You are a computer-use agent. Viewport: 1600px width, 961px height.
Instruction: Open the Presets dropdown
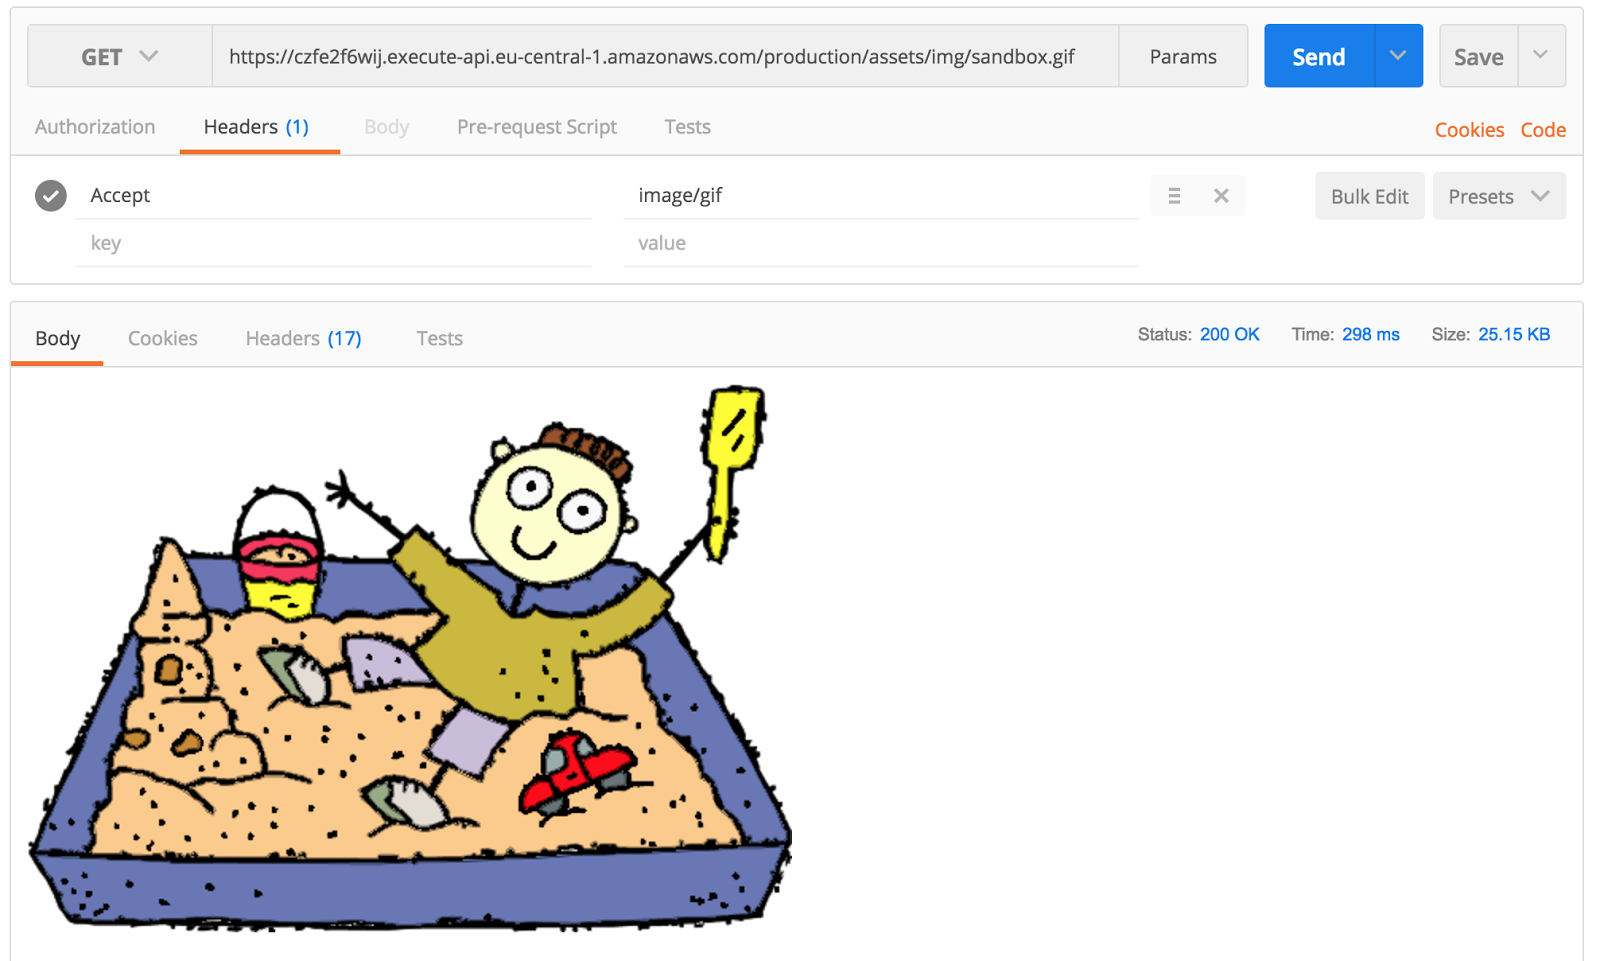coord(1499,196)
